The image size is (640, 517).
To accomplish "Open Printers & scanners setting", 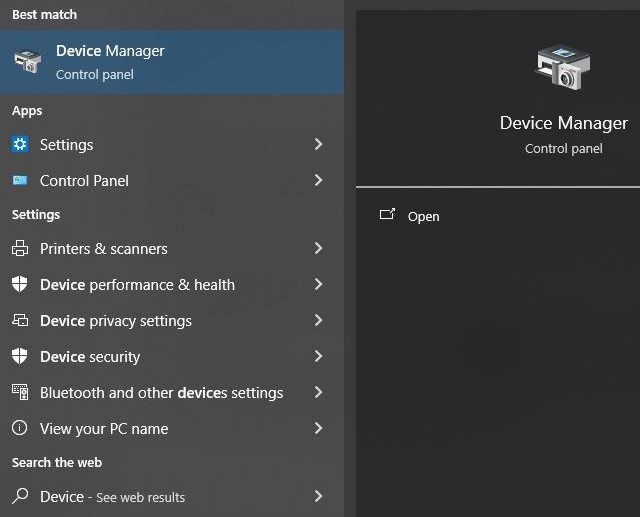I will [x=172, y=249].
